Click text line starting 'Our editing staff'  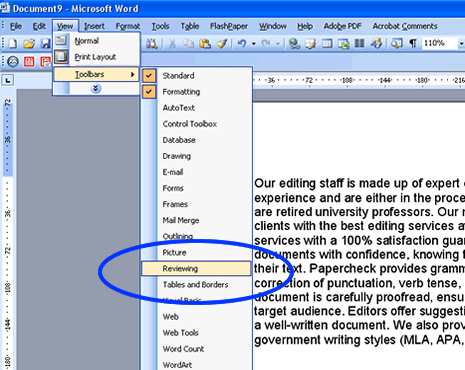point(359,183)
